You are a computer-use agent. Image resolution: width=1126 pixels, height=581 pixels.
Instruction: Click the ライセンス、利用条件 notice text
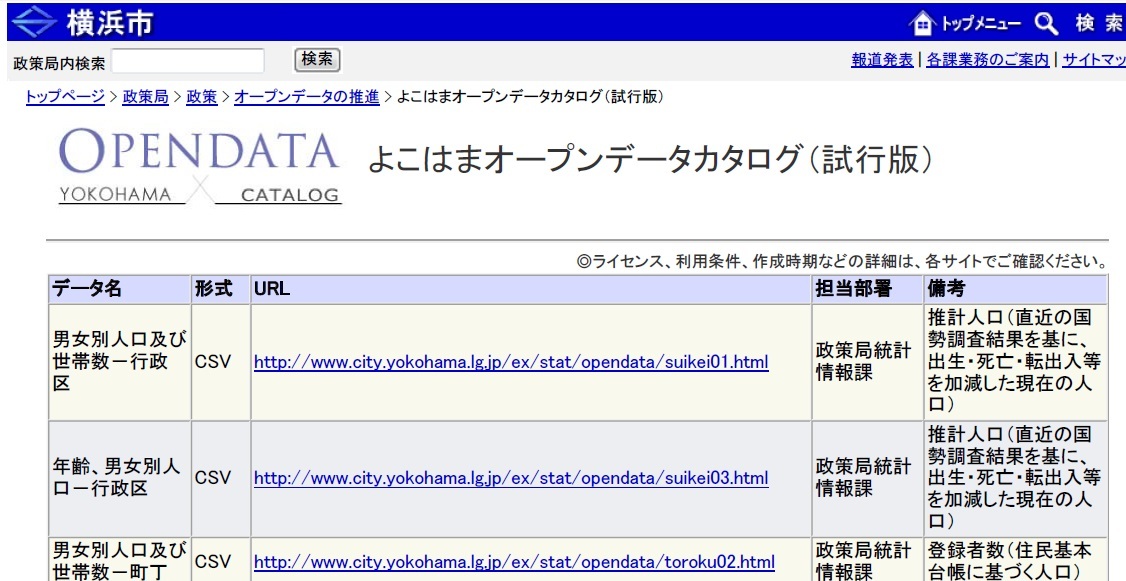pos(842,261)
